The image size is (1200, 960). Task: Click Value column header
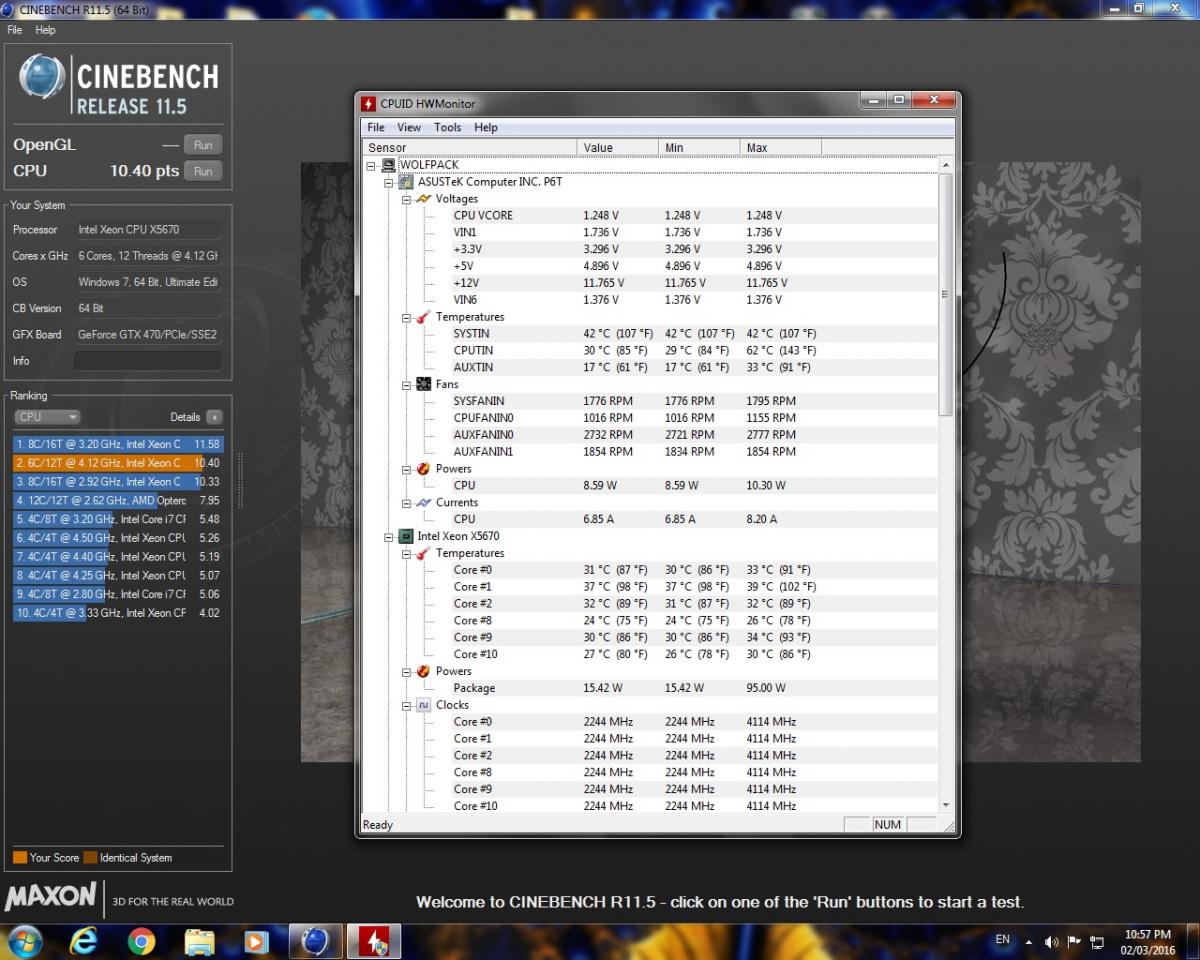(x=618, y=148)
